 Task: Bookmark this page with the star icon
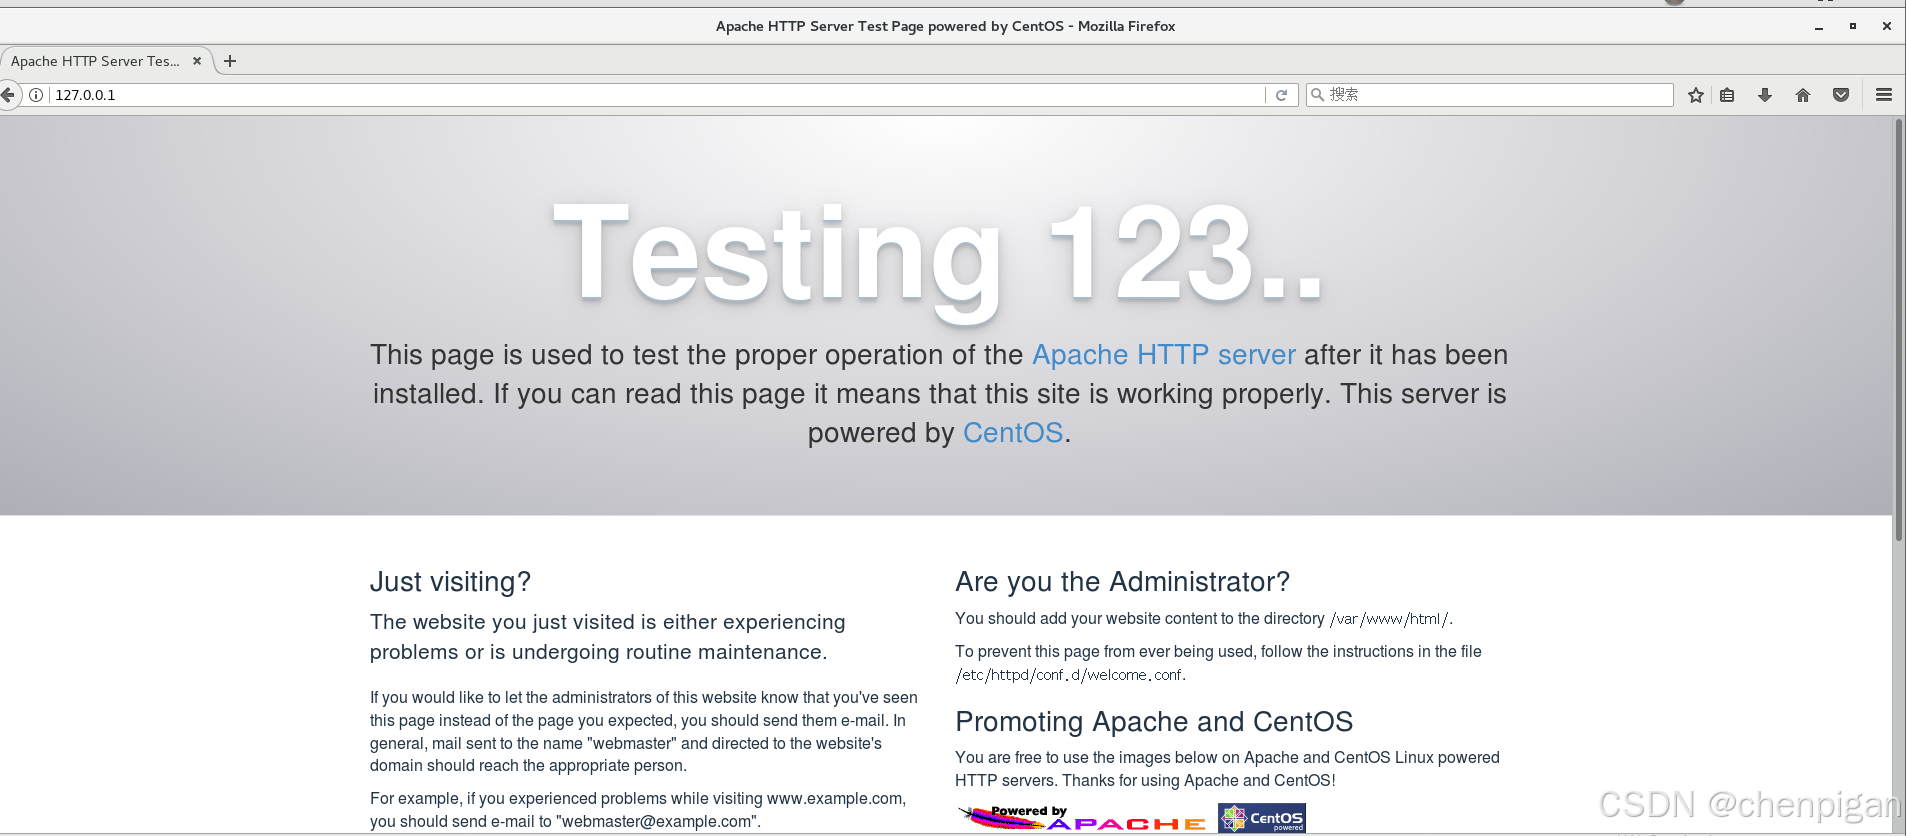tap(1696, 95)
